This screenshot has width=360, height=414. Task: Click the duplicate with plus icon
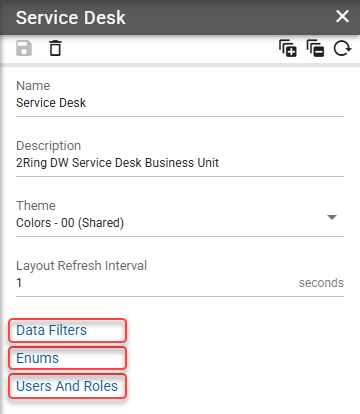pos(288,49)
